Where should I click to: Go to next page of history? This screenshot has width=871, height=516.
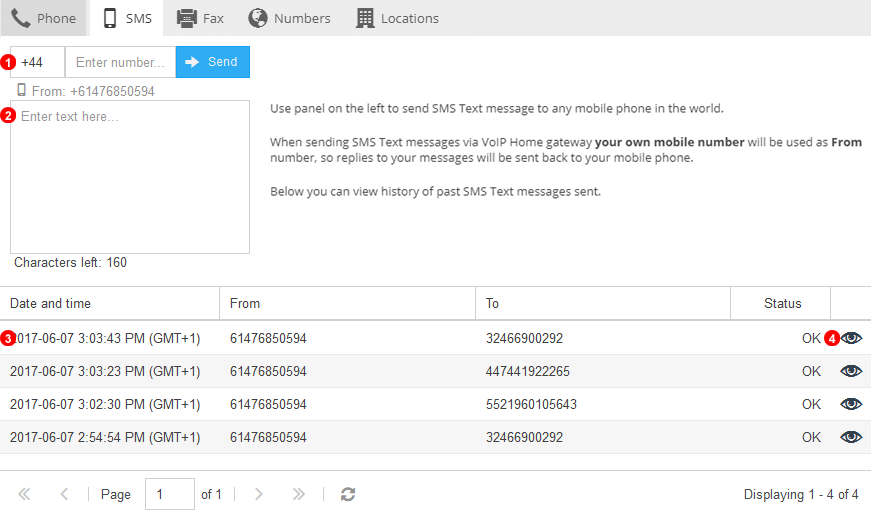tap(258, 494)
